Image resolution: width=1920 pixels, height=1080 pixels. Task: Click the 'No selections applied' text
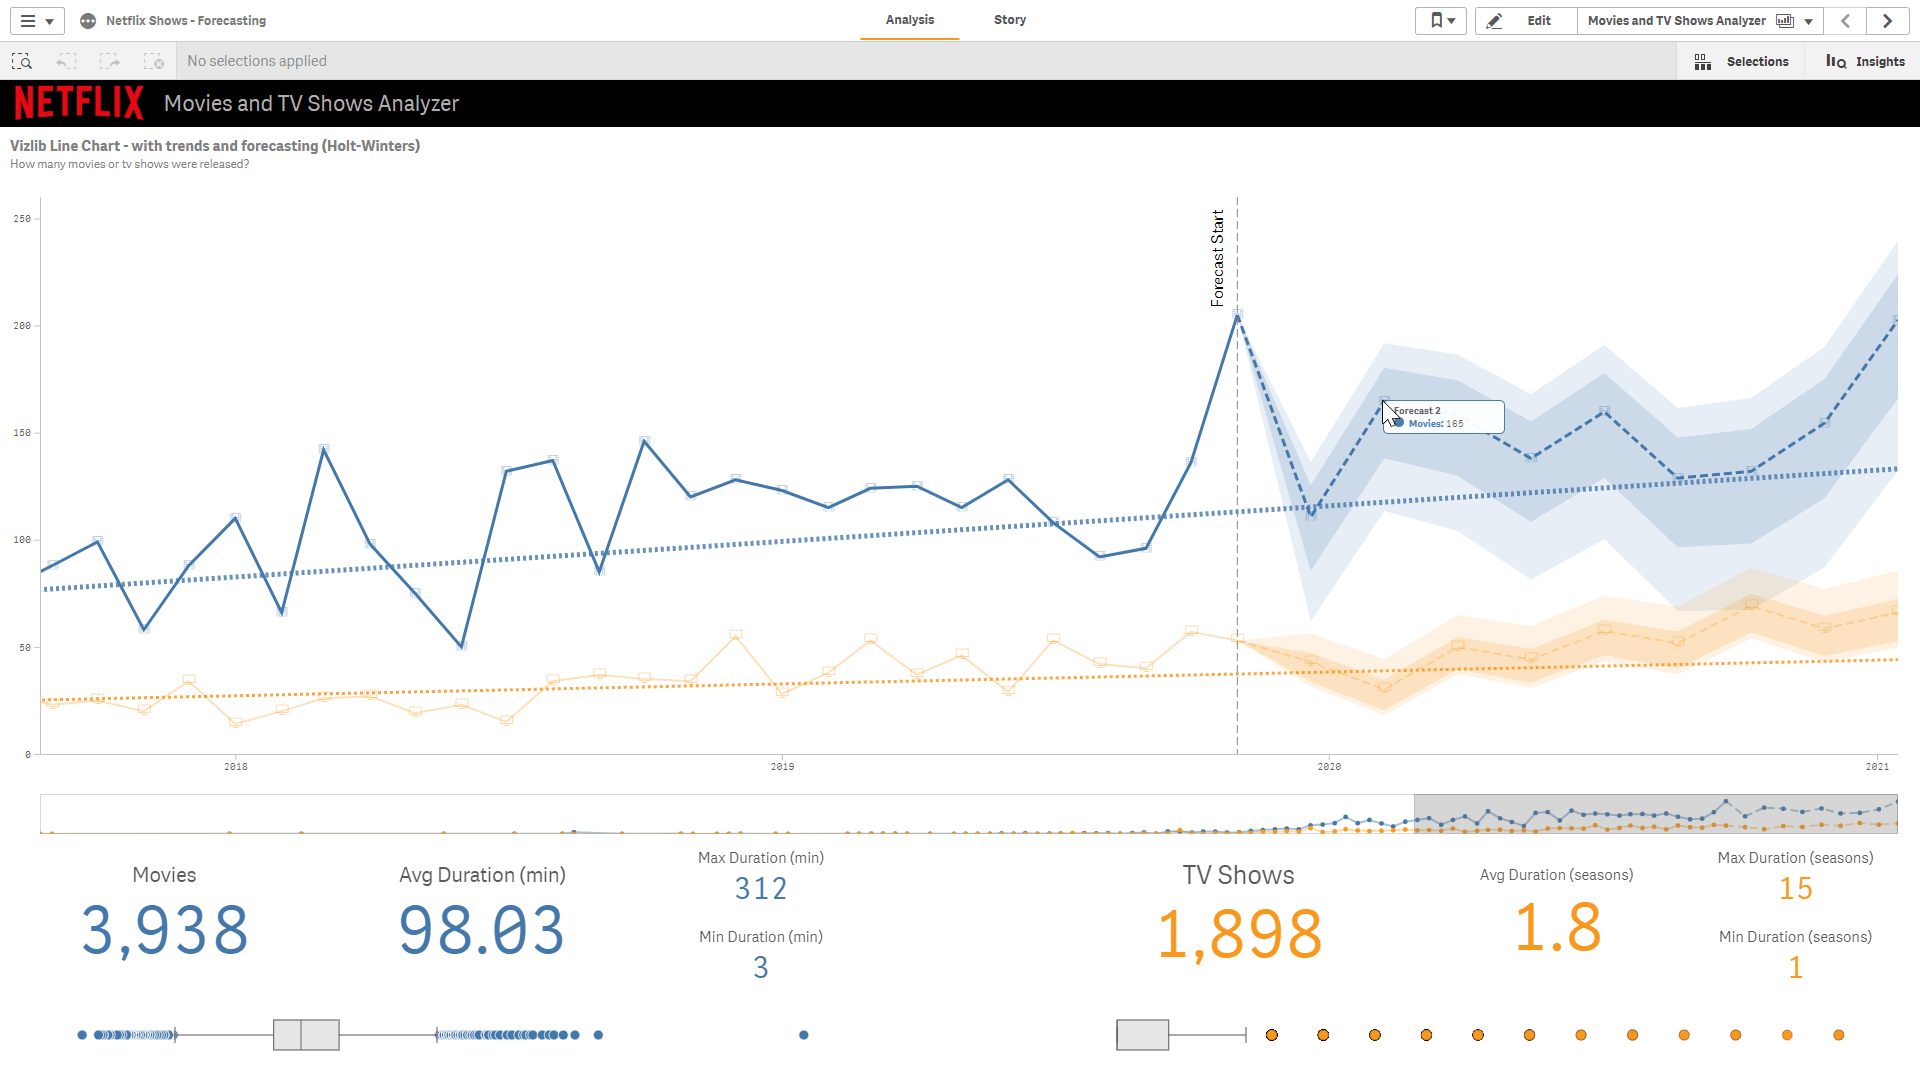[257, 61]
